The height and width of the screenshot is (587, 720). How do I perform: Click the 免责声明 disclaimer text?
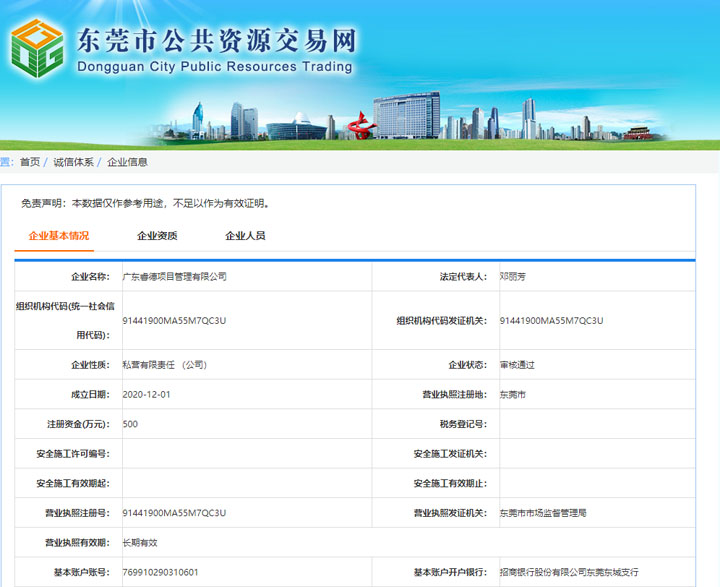click(146, 203)
